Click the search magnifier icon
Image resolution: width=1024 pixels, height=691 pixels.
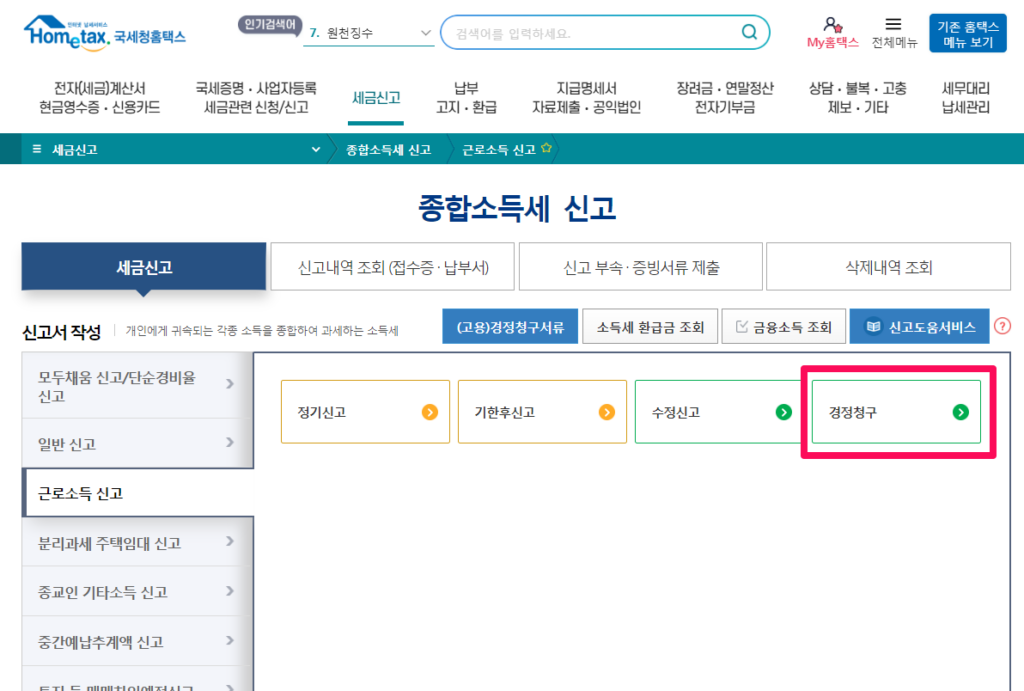point(748,32)
